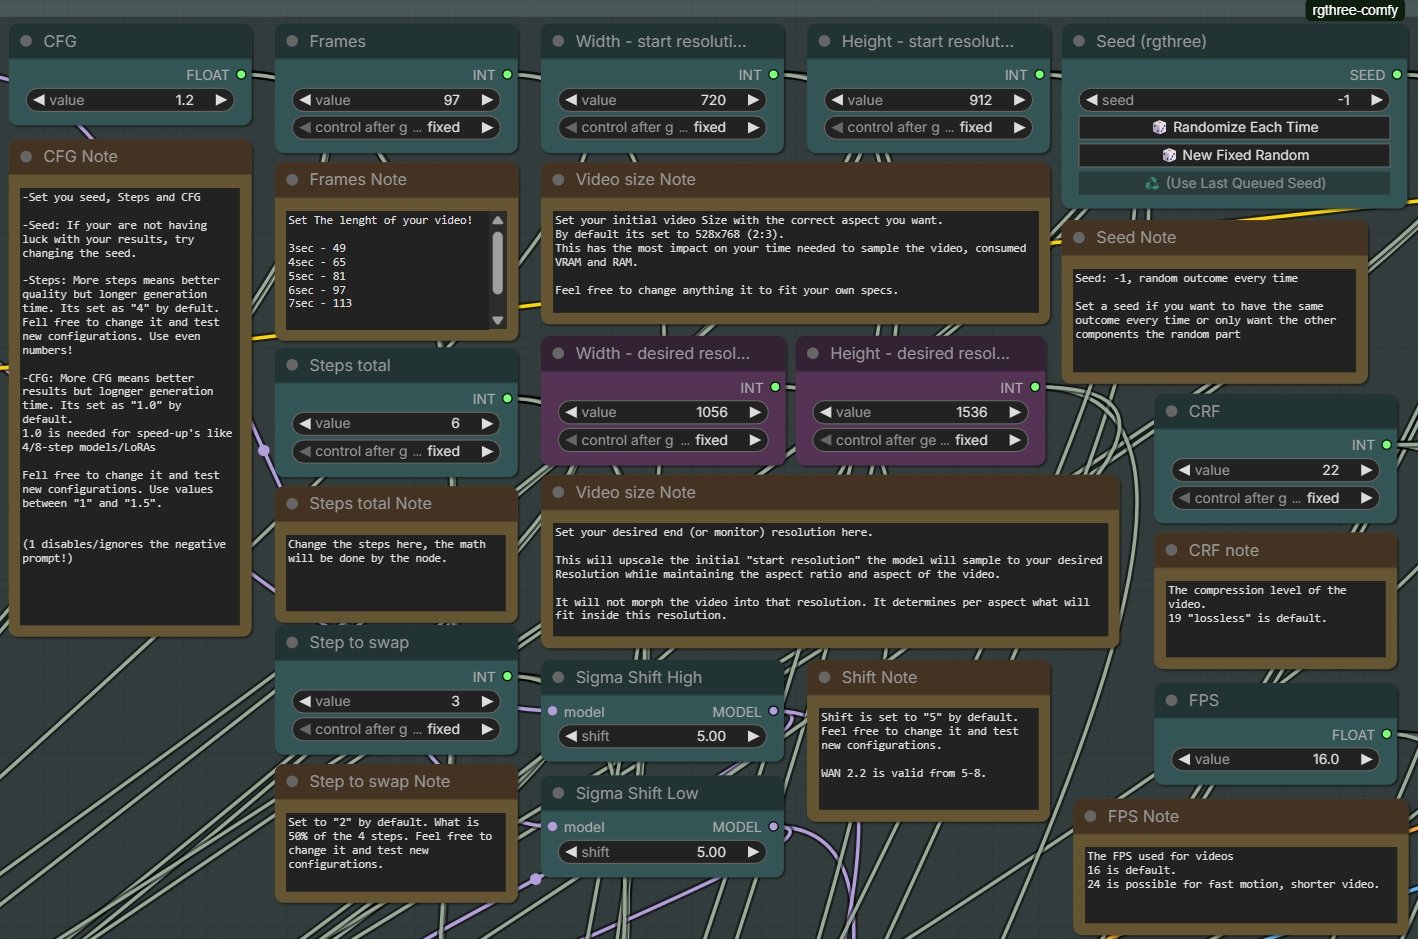The width and height of the screenshot is (1418, 939).
Task: Increase the CRF value with right arrow
Action: click(x=1366, y=470)
